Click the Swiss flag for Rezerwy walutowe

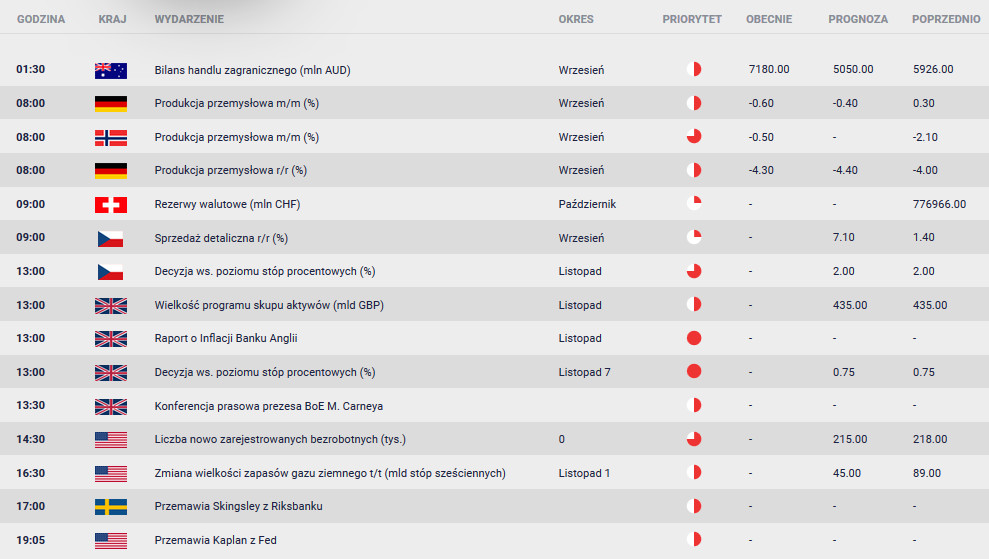click(x=110, y=204)
